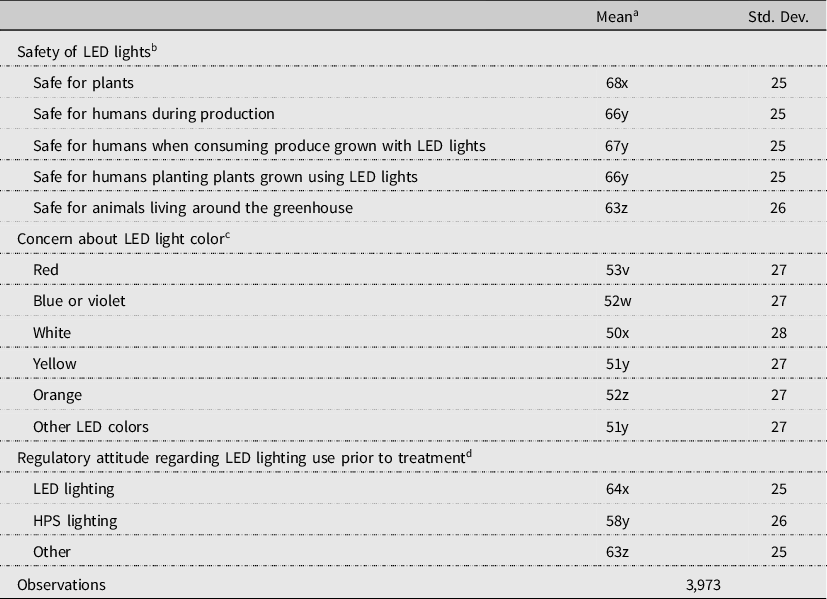The height and width of the screenshot is (599, 827).
Task: Click the 'Orange' row label
Action: pos(56,395)
